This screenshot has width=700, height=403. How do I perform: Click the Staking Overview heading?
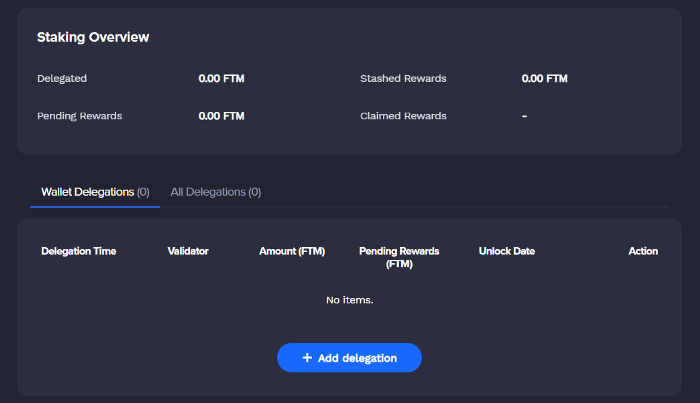[x=93, y=37]
